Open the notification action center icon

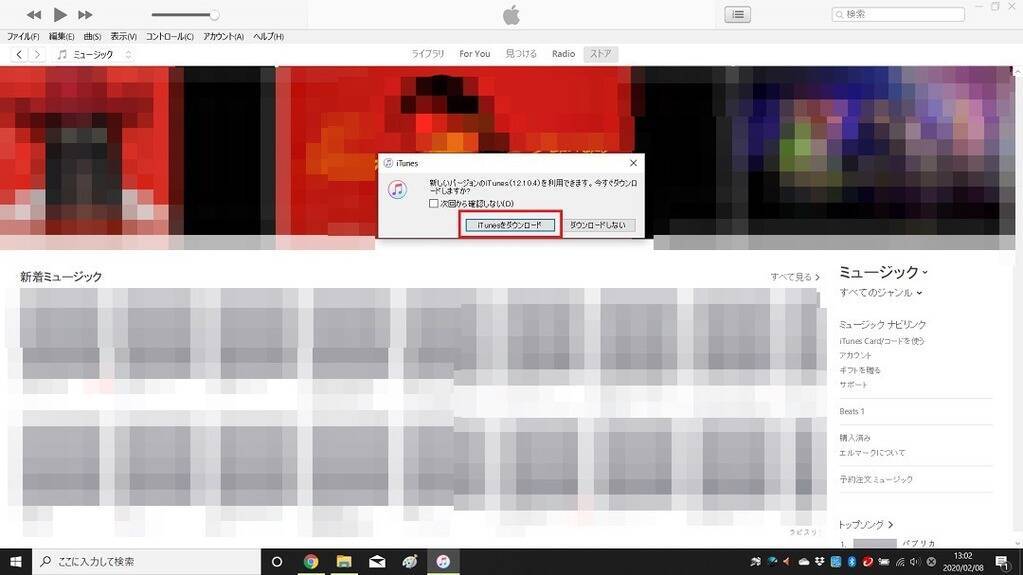(1003, 561)
